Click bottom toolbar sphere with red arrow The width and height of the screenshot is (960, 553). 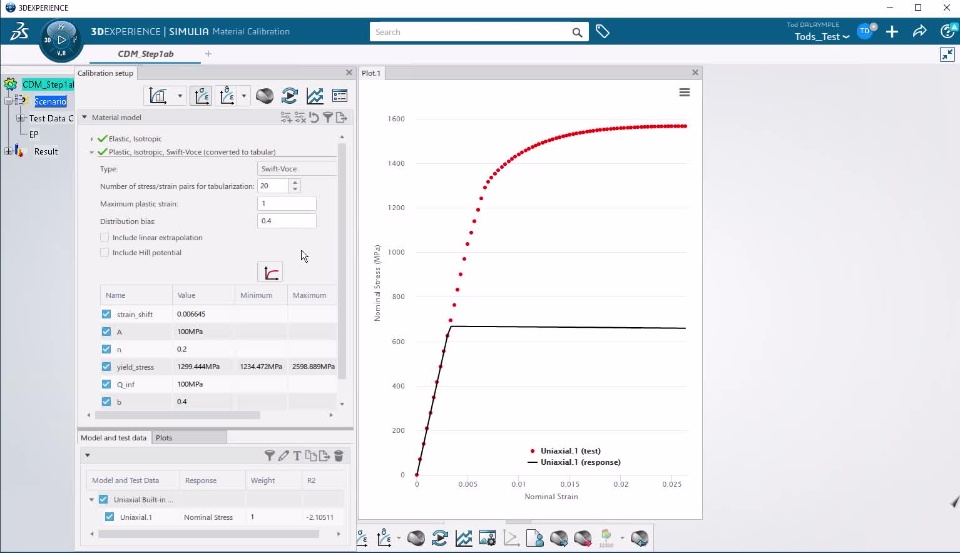583,538
